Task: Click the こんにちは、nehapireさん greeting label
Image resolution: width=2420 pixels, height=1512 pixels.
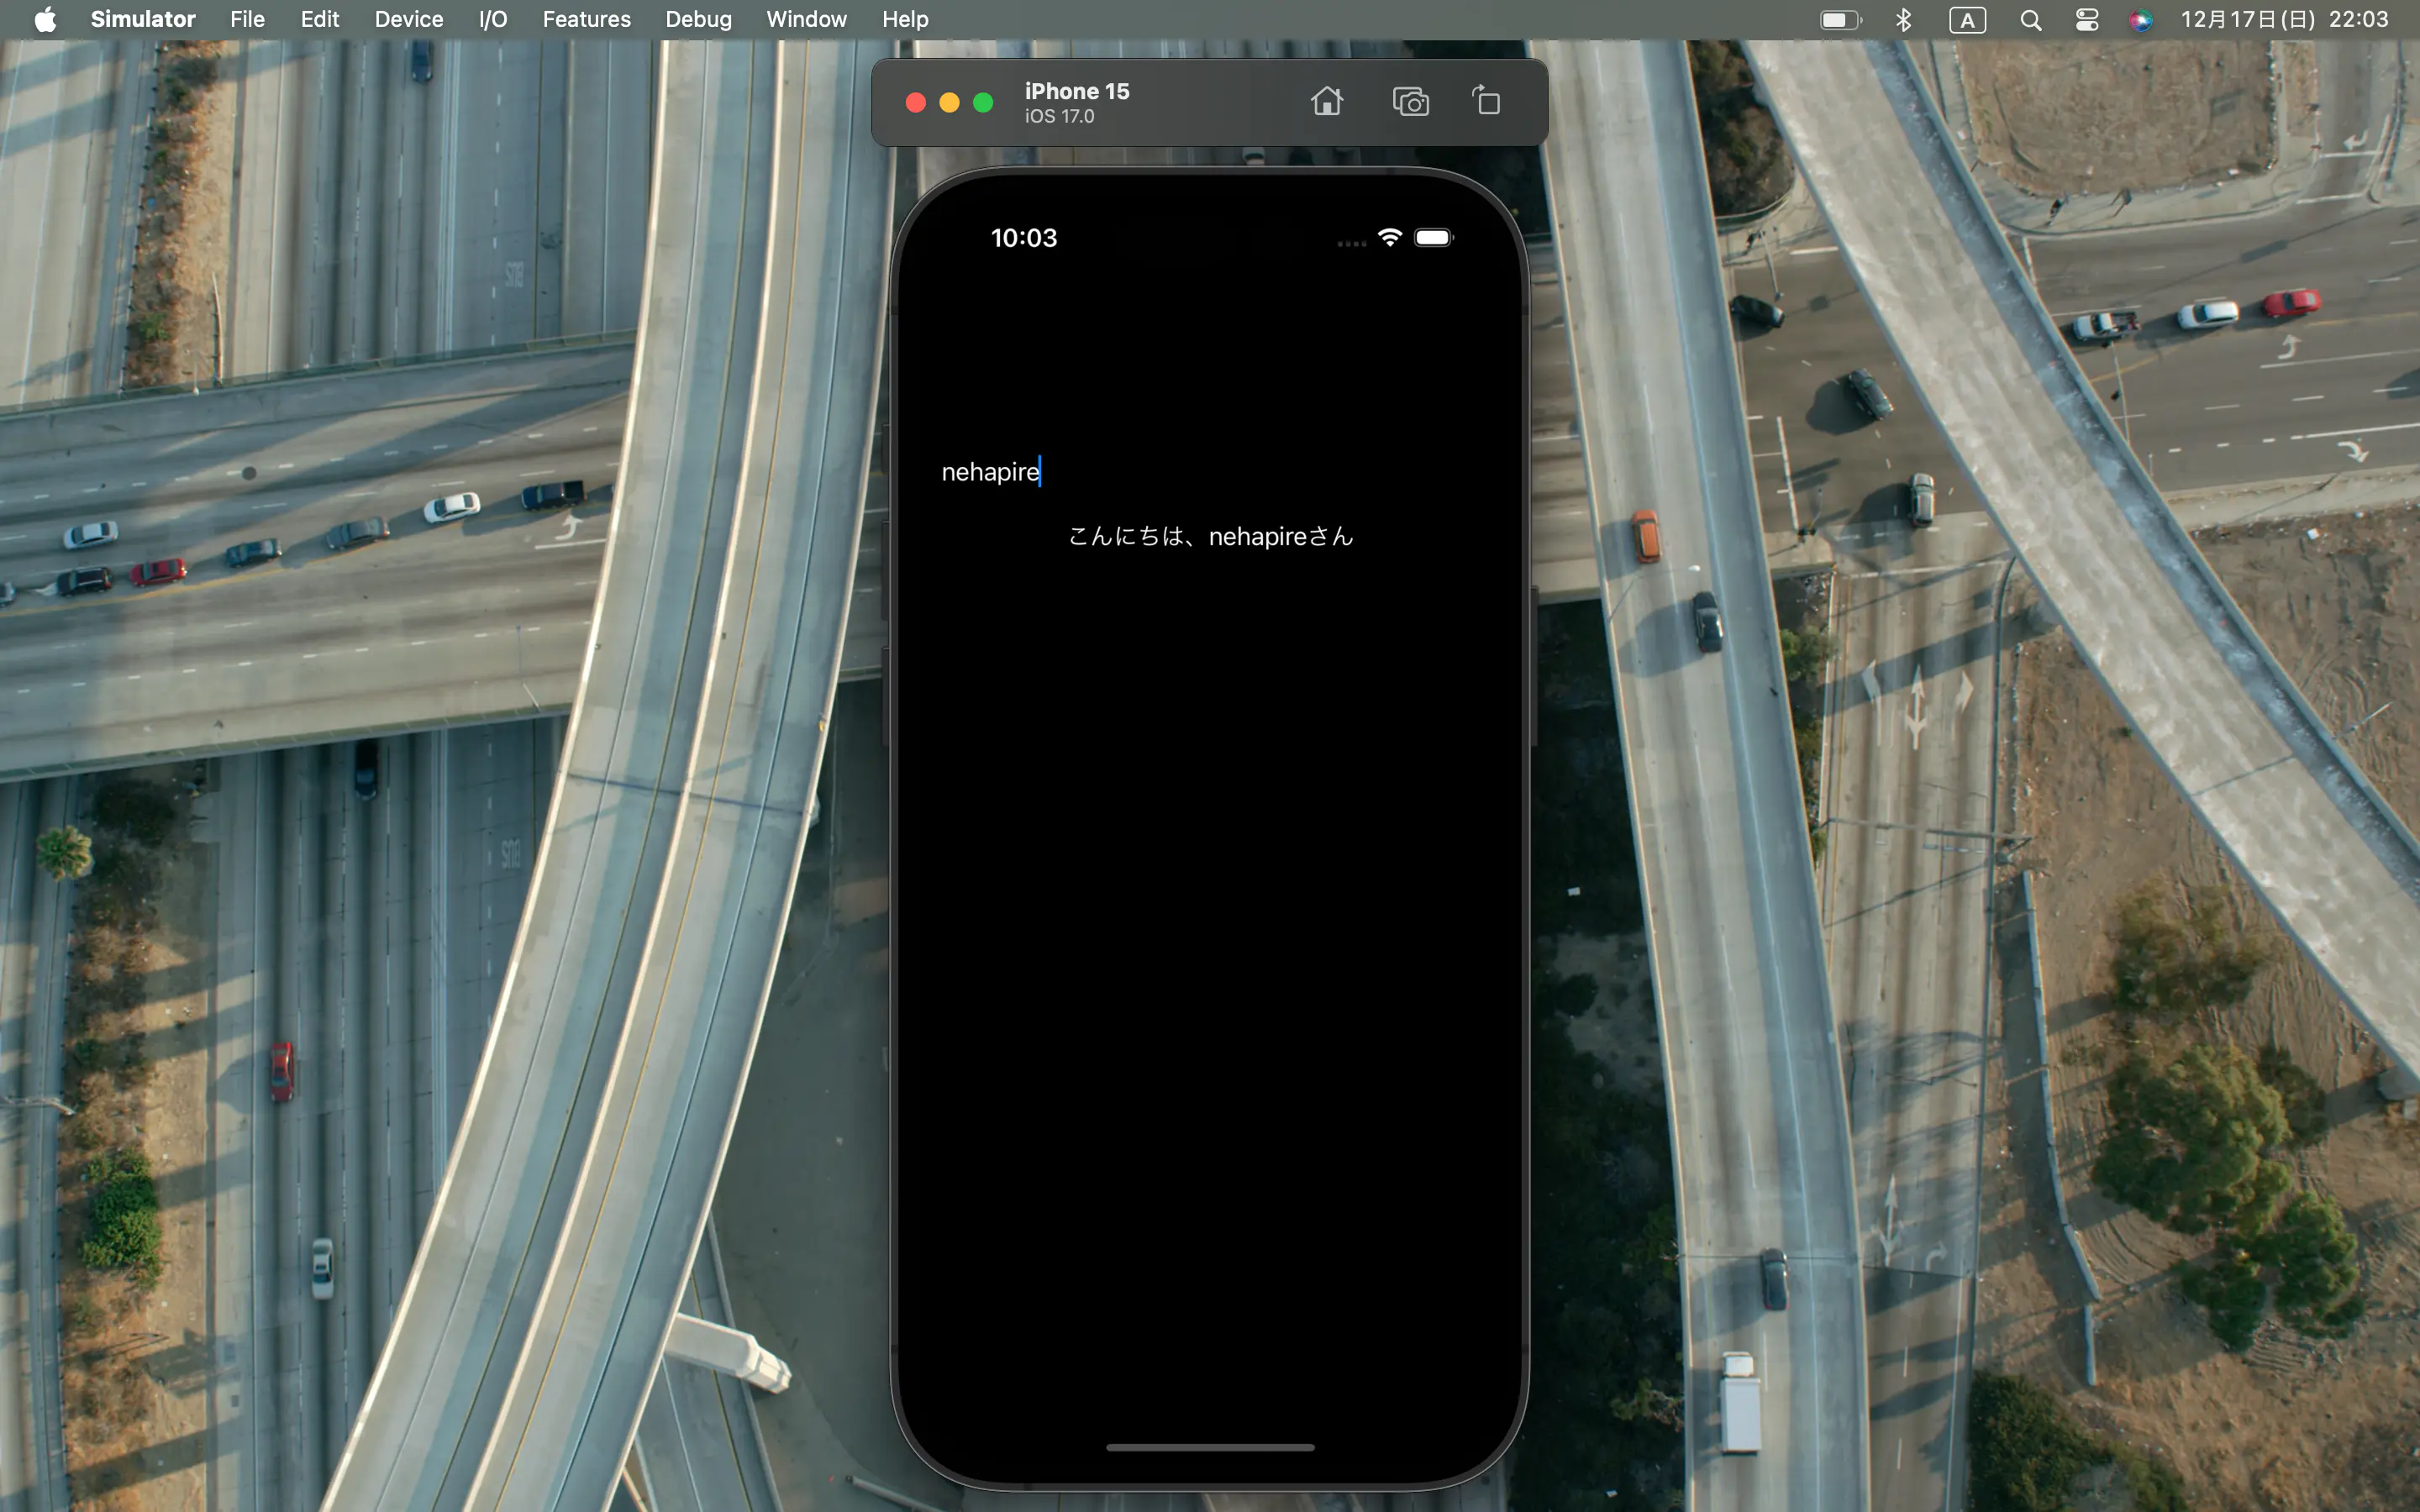Action: 1210,537
